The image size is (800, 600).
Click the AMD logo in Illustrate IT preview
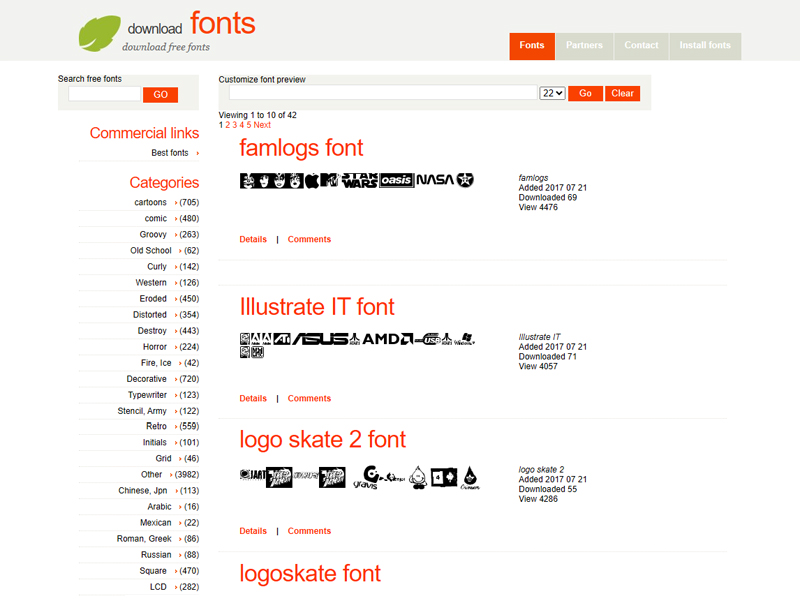[x=381, y=338]
